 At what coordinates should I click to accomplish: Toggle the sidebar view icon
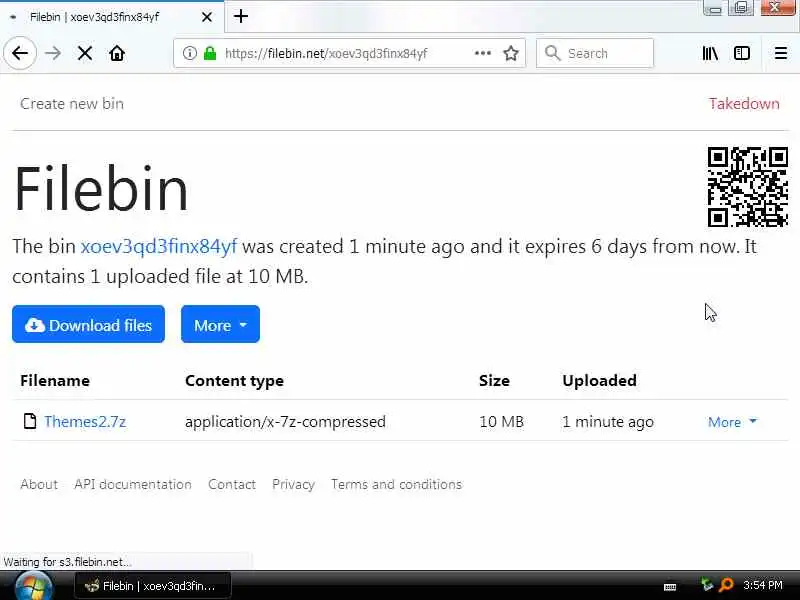(741, 53)
